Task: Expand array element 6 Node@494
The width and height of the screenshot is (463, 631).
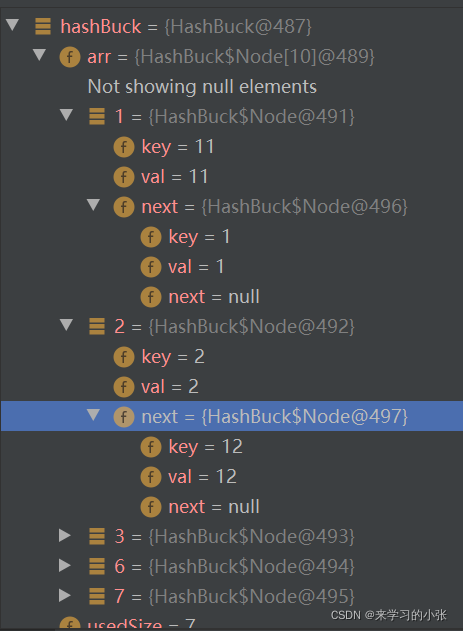Action: point(65,565)
